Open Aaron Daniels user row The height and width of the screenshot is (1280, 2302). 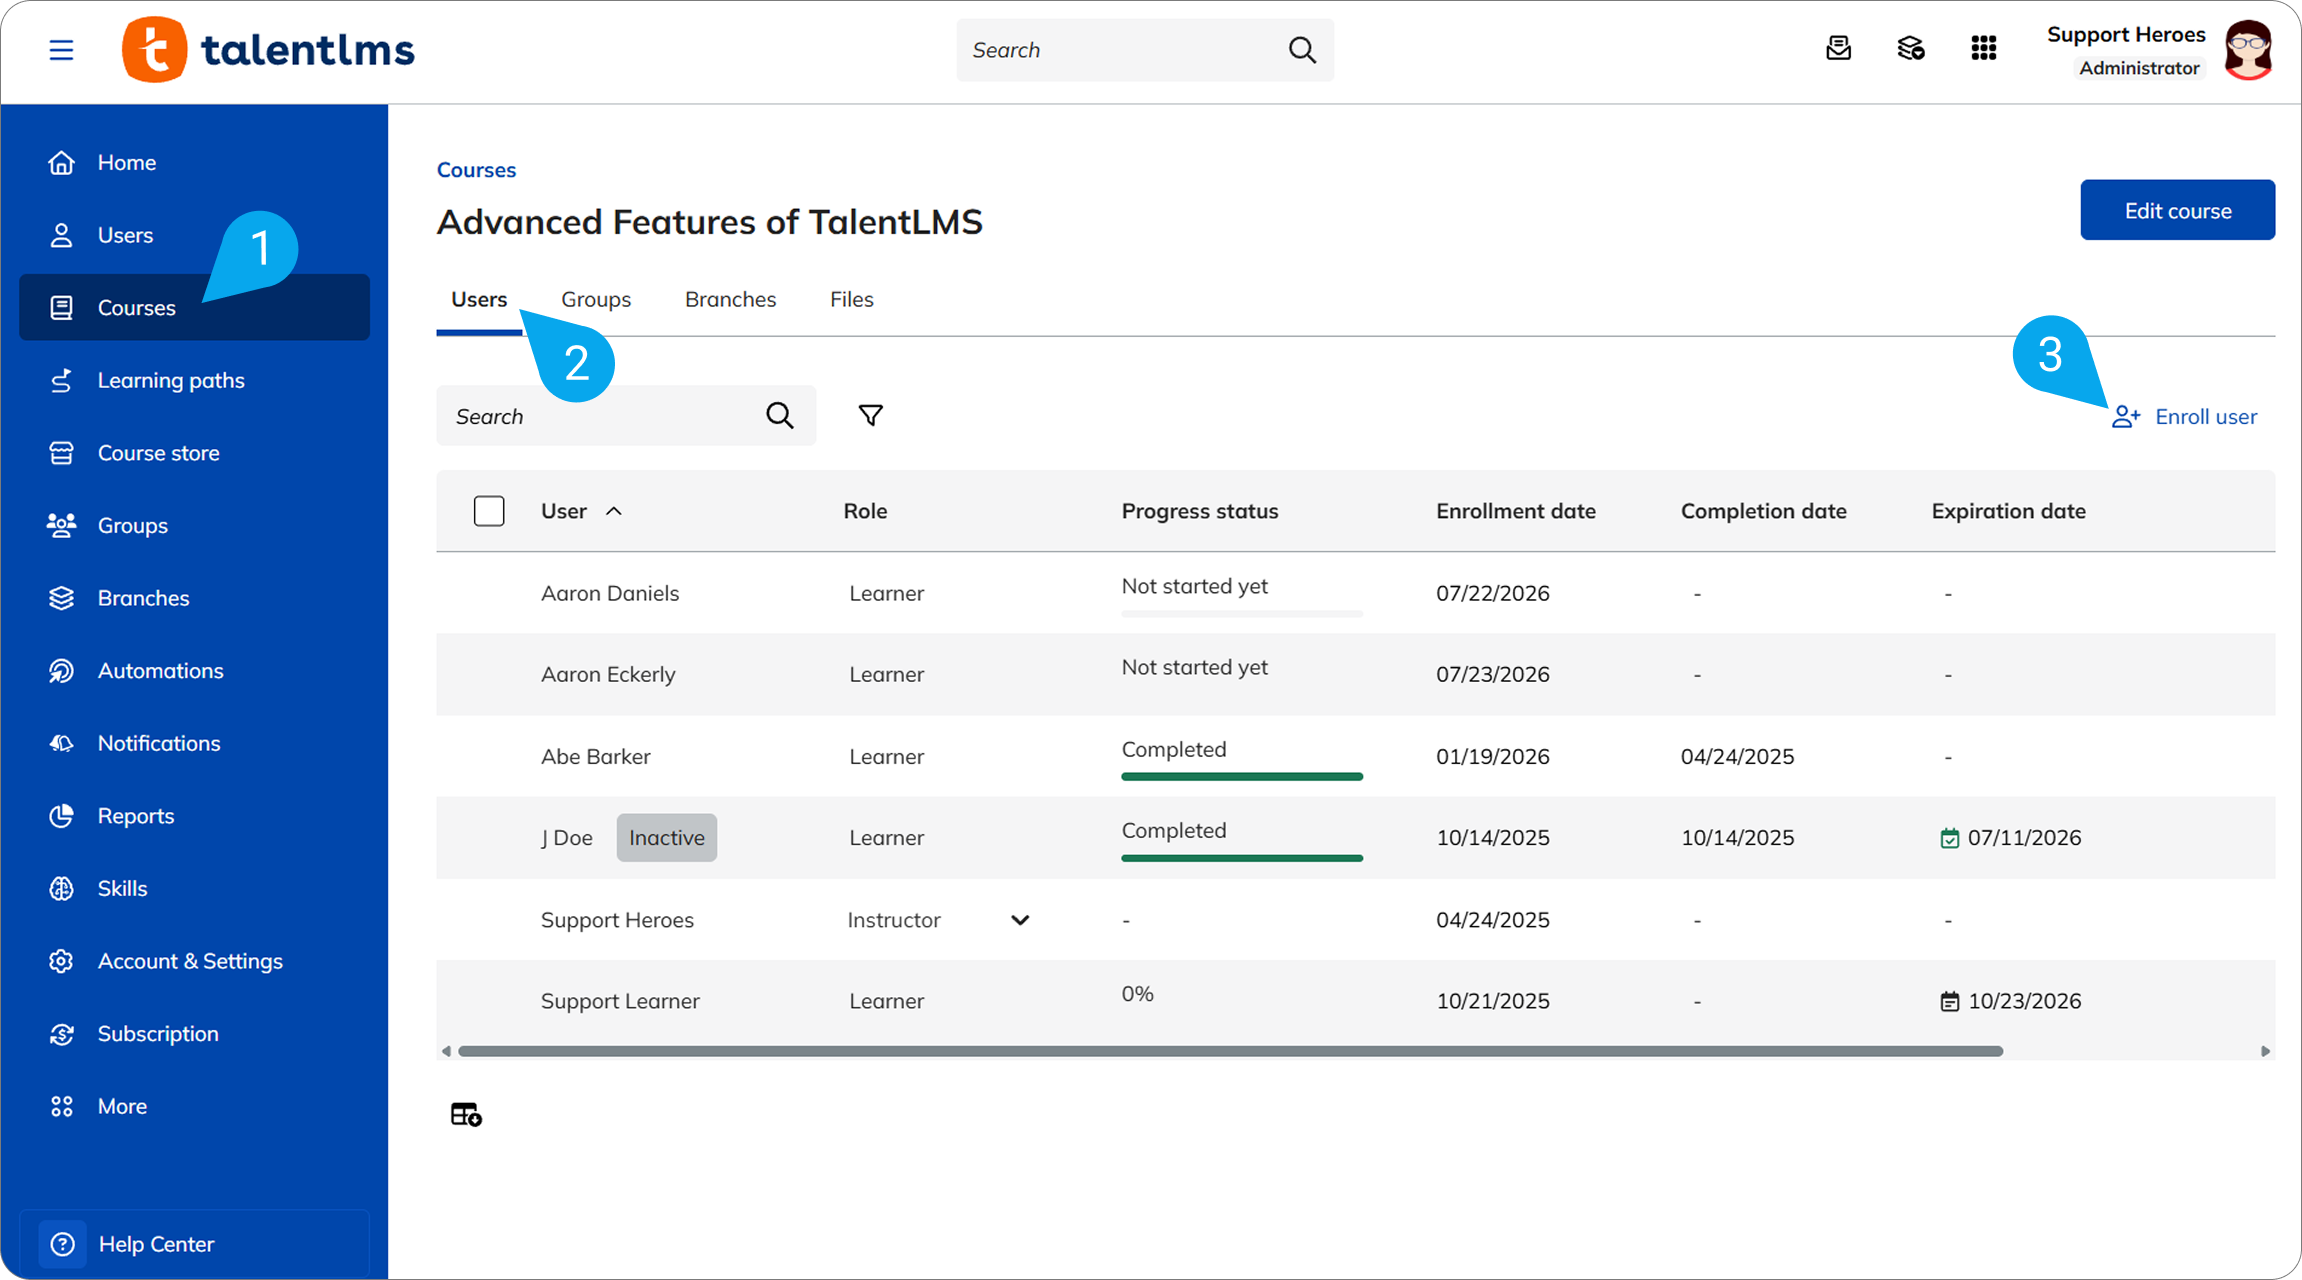(1355, 593)
